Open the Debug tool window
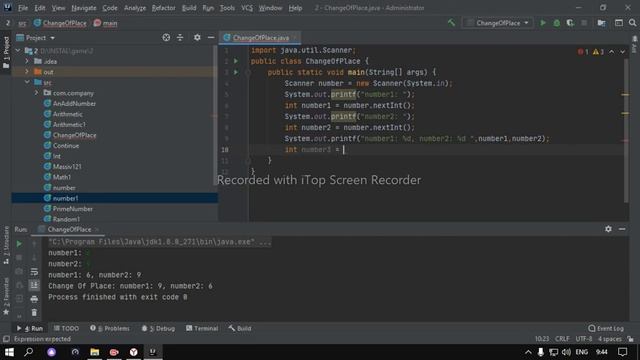The image size is (640, 360). click(x=158, y=328)
